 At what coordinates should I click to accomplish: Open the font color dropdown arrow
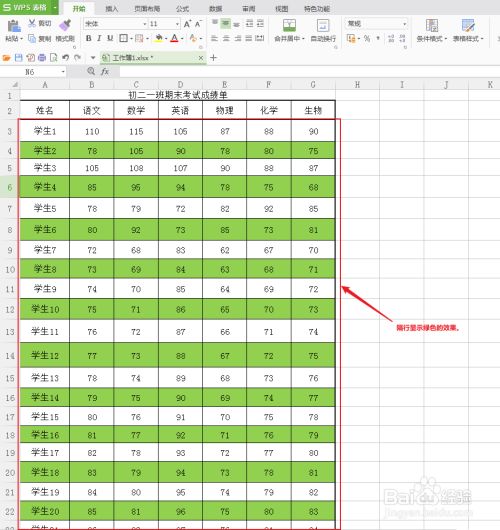182,39
